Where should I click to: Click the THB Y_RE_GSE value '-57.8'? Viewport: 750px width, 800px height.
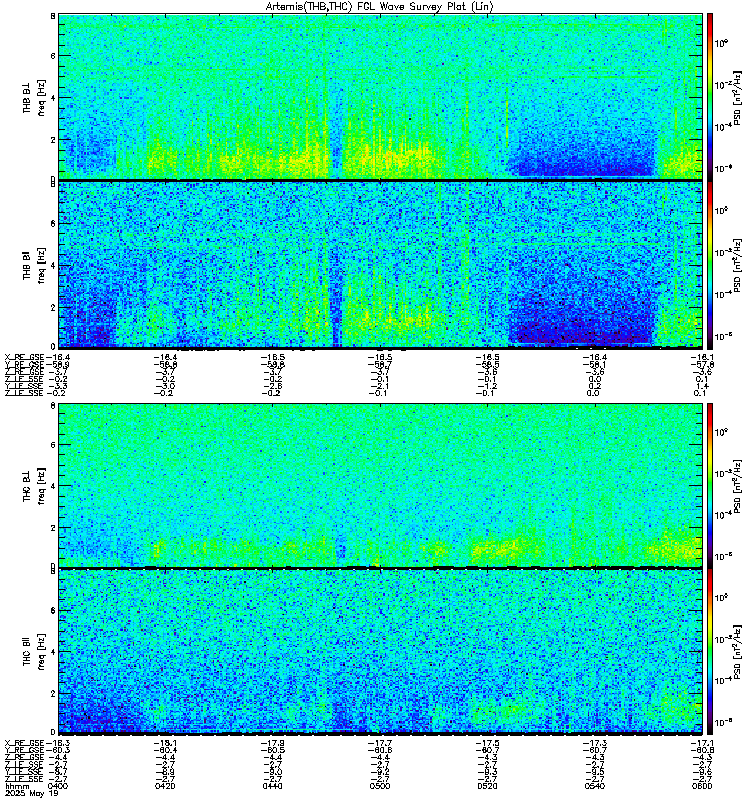(702, 364)
